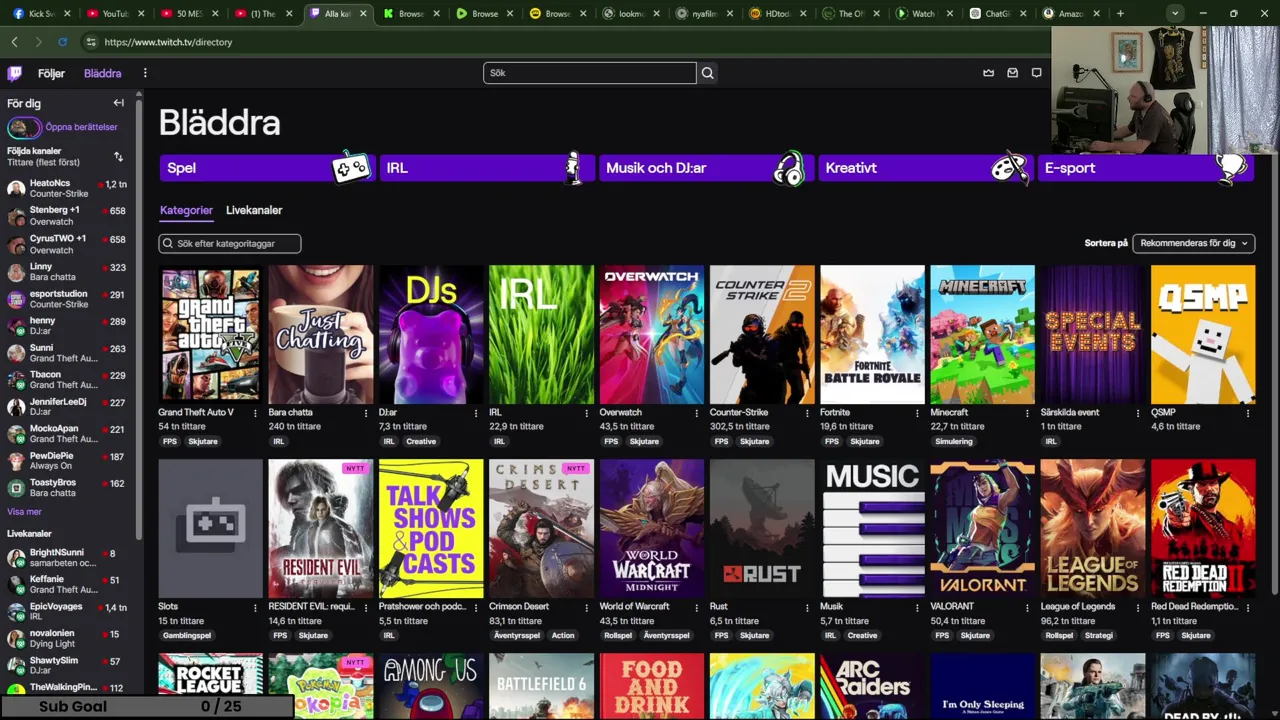Open more options for Rust category
1280x720 pixels.
point(806,607)
